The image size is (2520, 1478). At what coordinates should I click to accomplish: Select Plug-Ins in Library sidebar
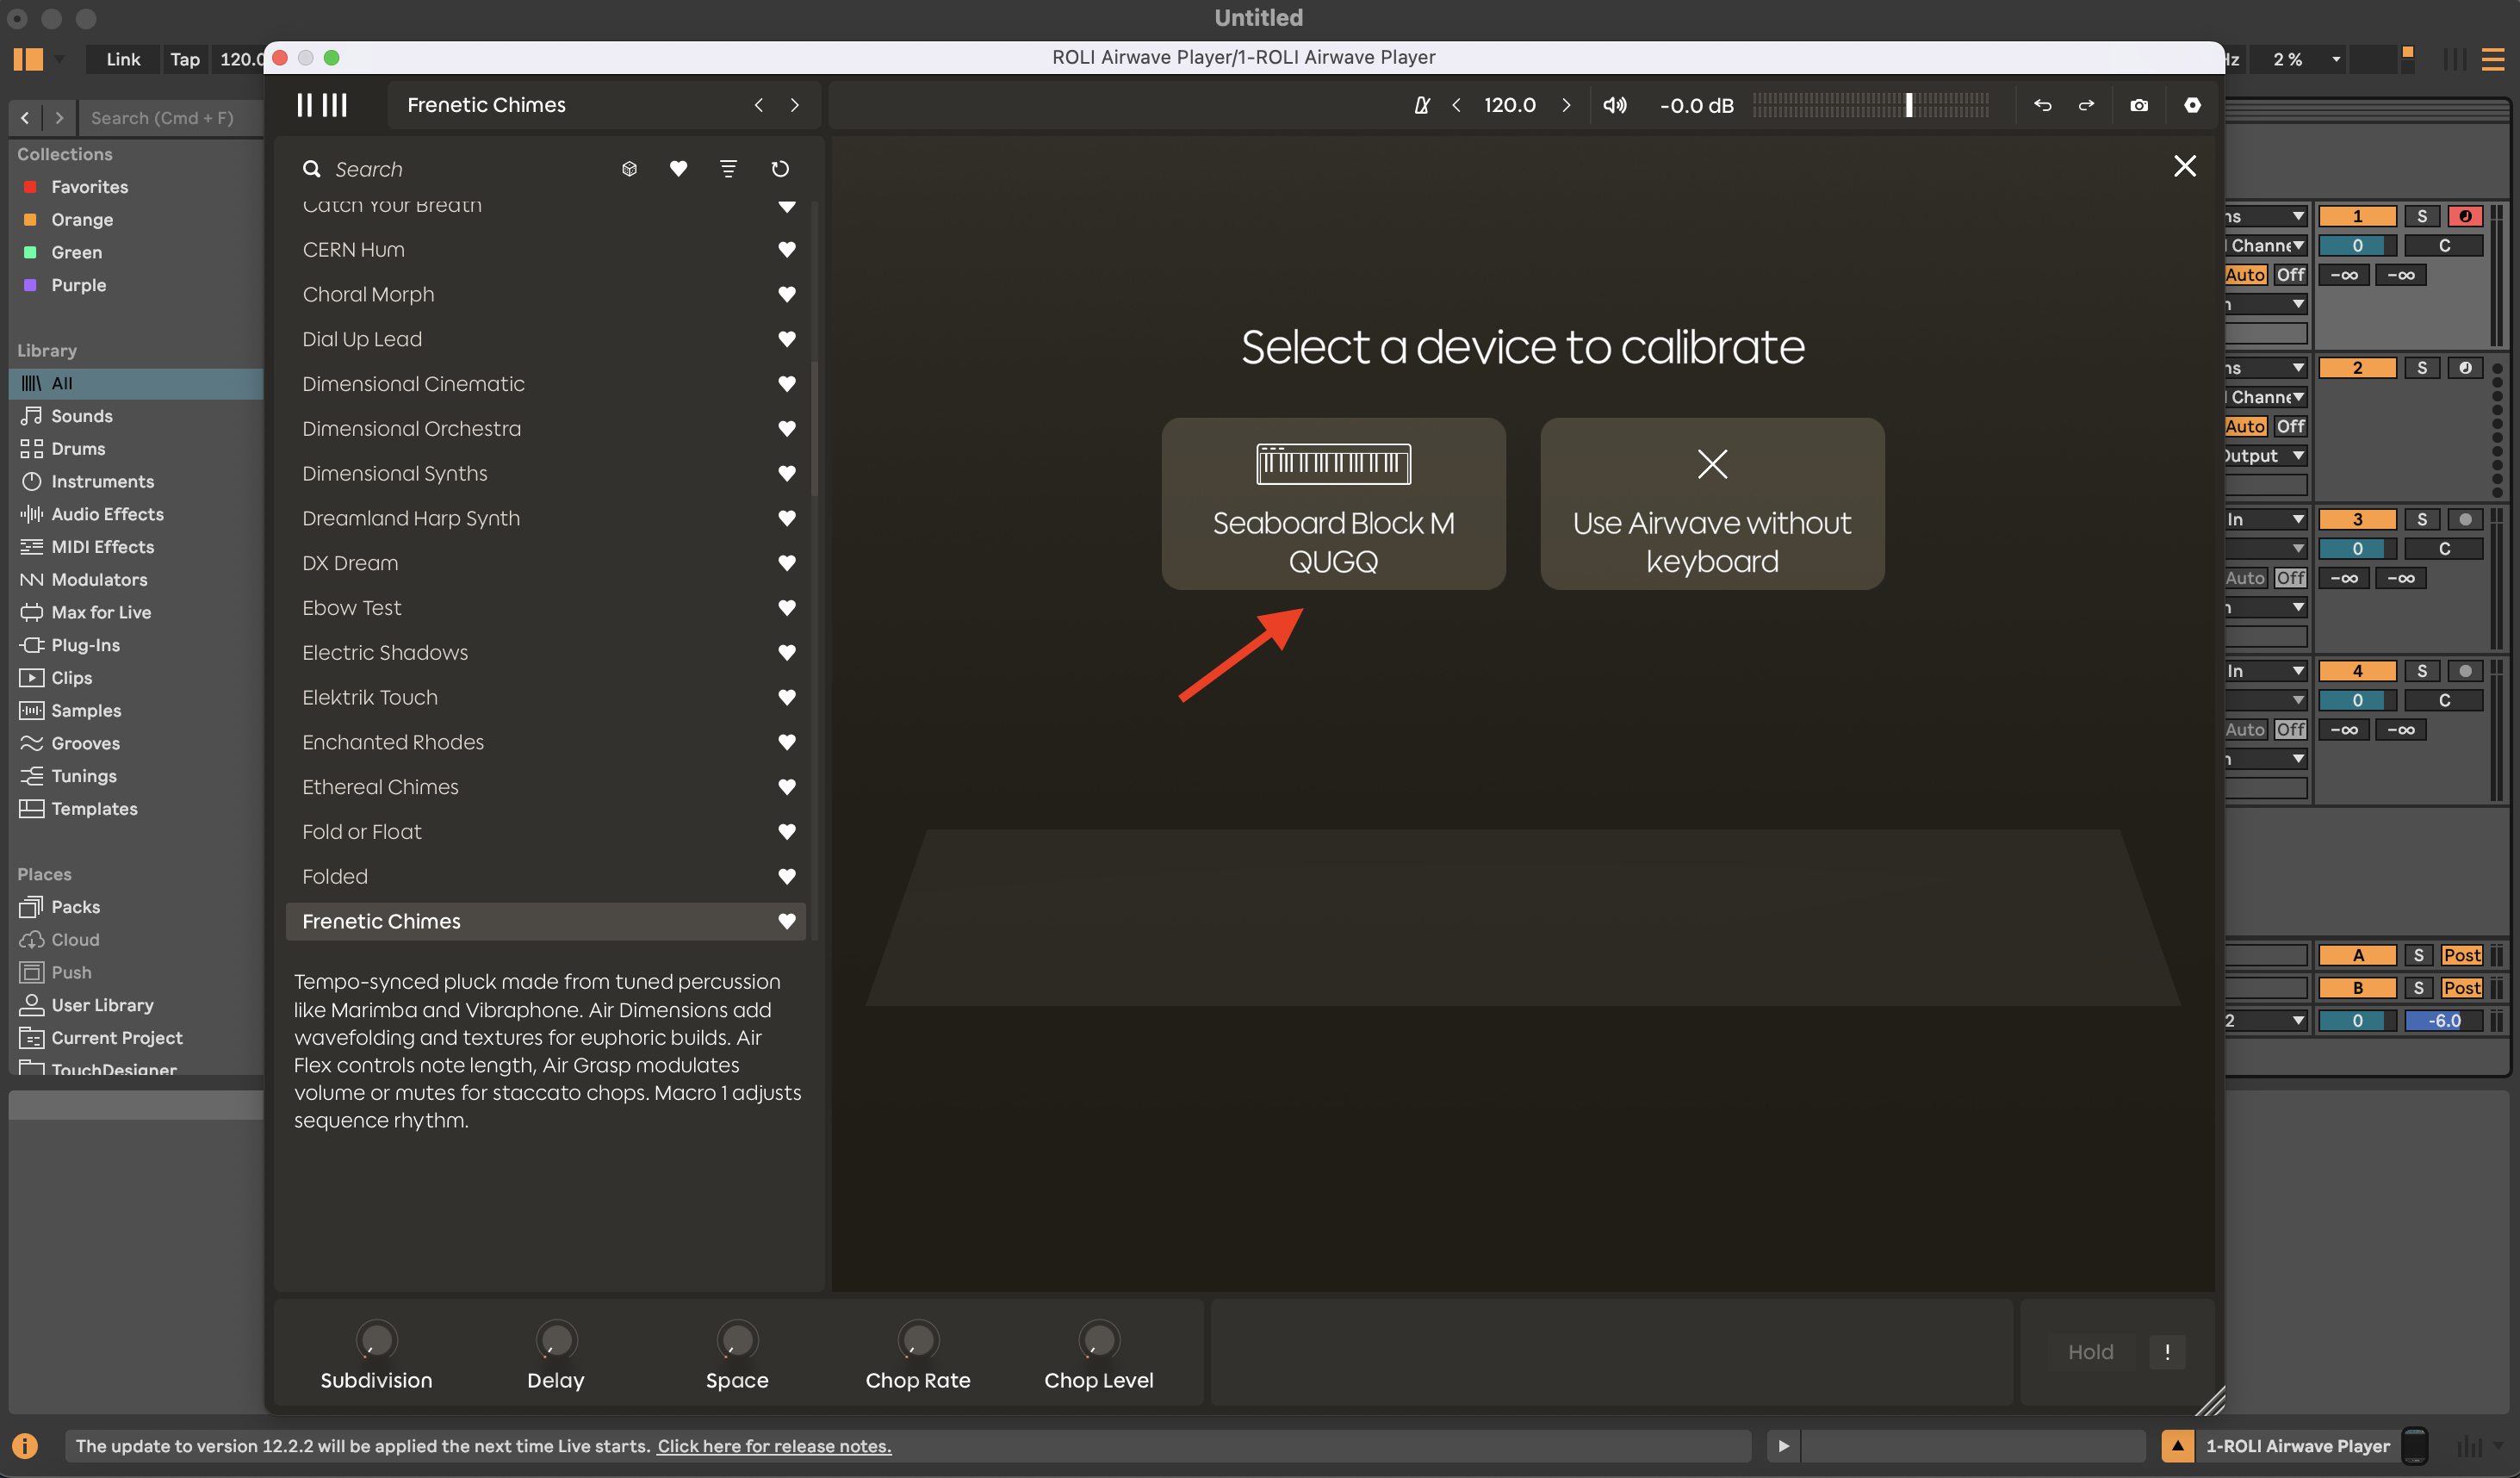coord(85,645)
